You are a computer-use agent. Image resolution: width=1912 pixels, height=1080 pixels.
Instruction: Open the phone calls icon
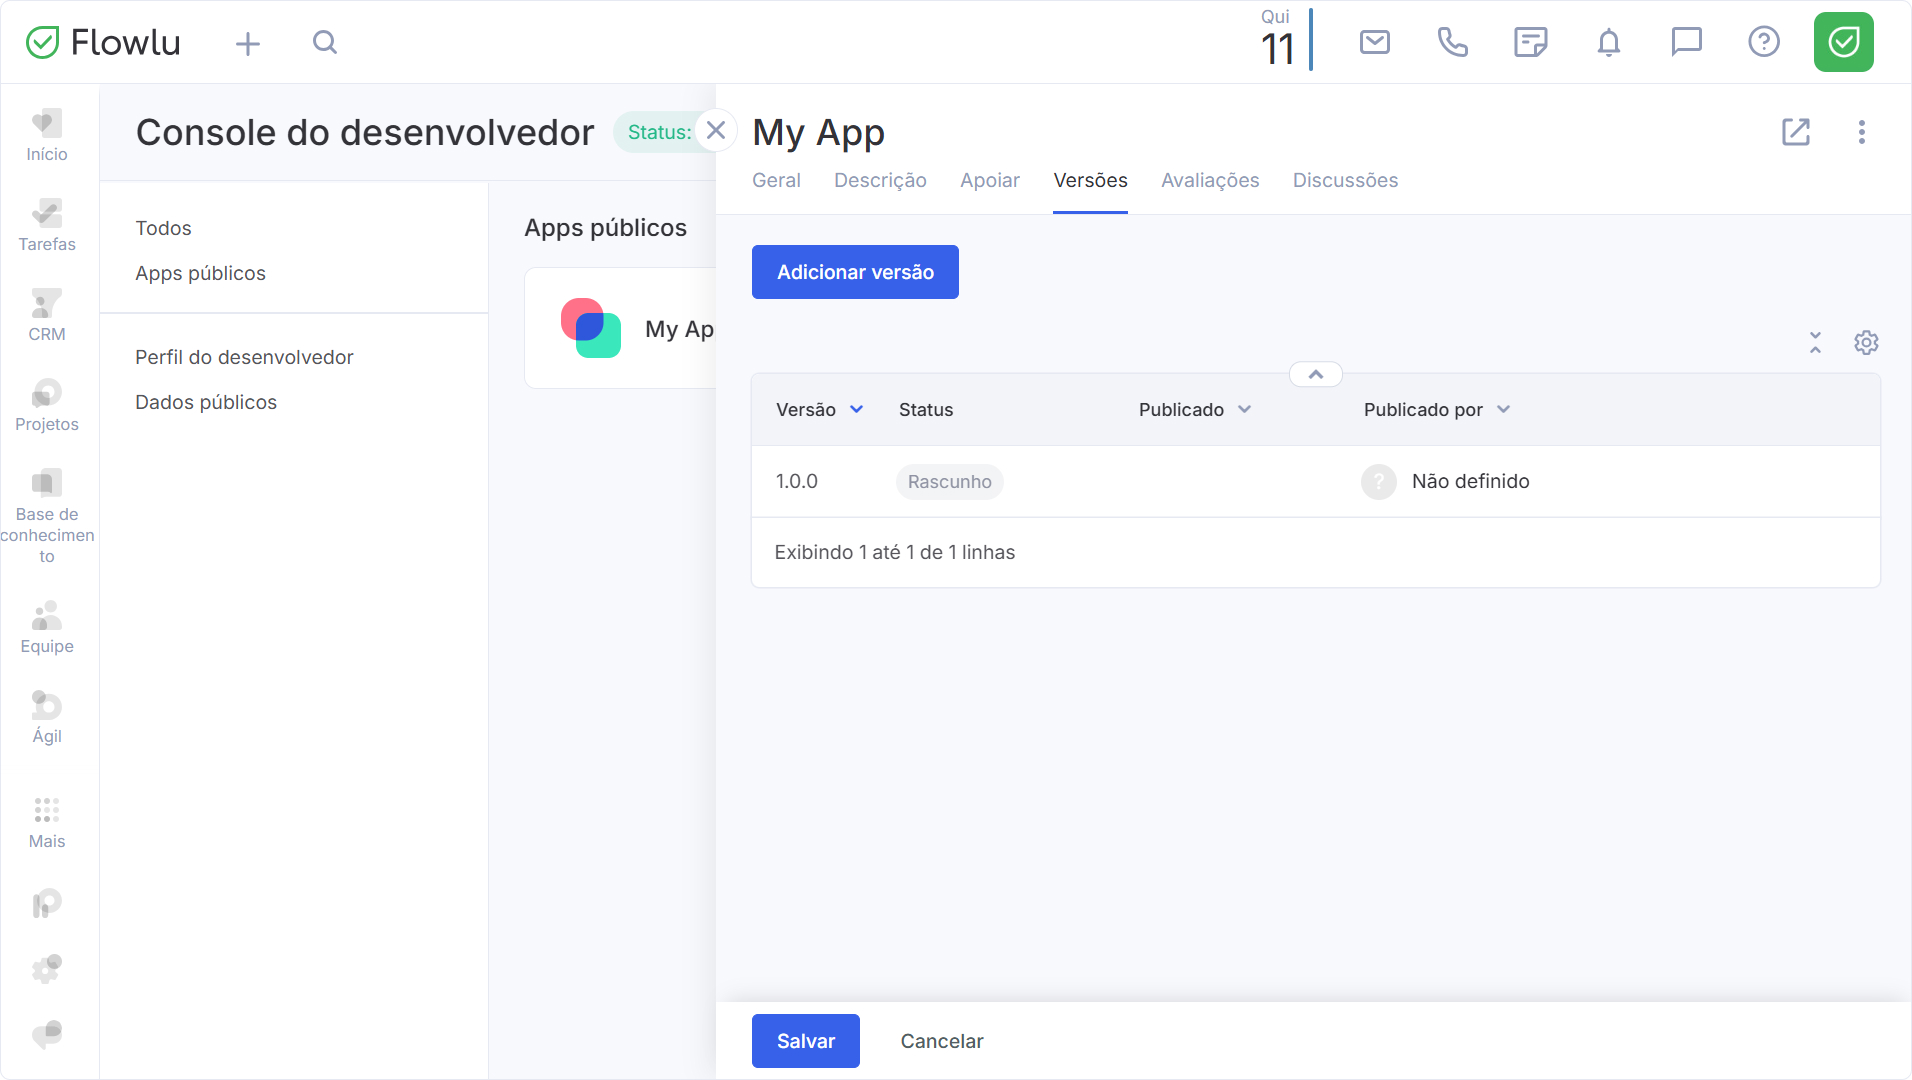tap(1452, 42)
